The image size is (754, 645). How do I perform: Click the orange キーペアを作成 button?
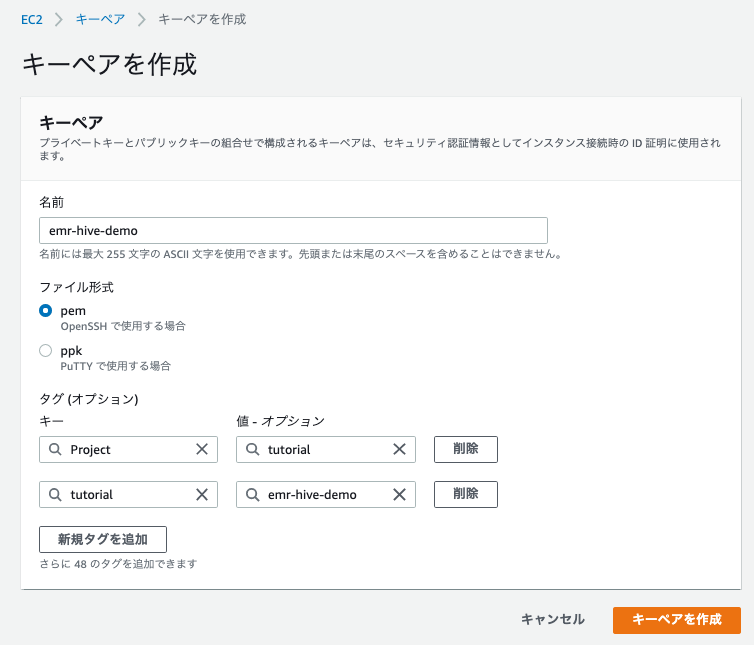(x=677, y=620)
